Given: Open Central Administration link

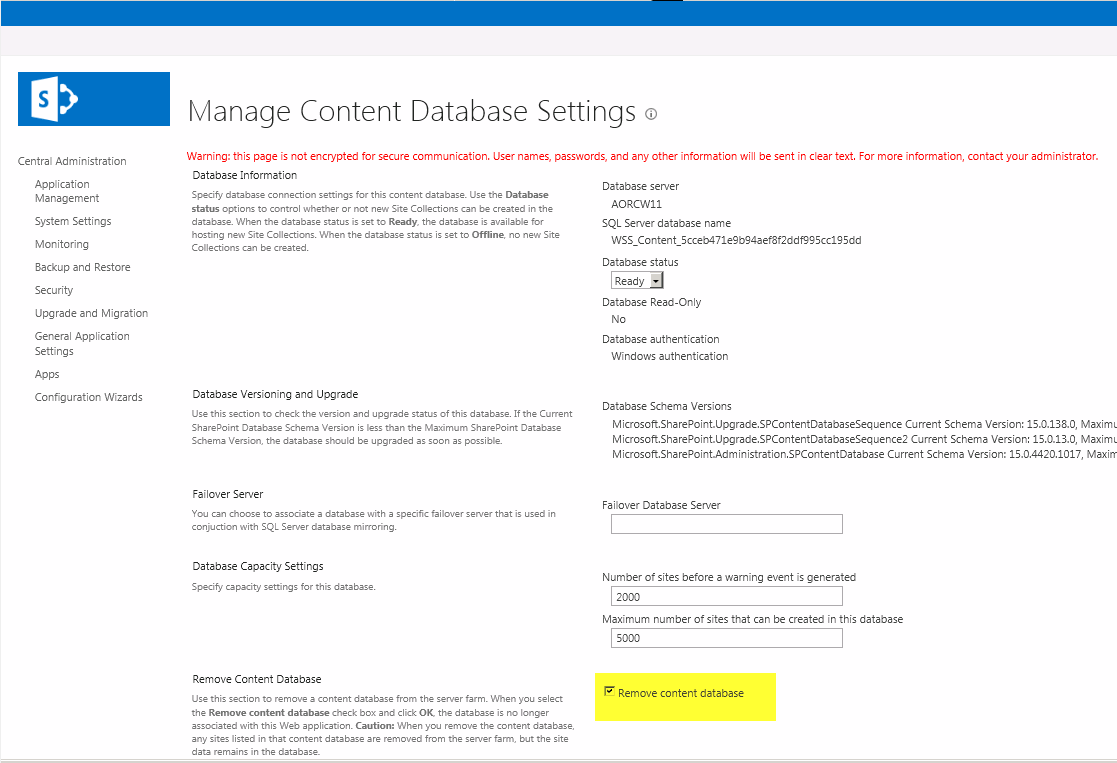Looking at the screenshot, I should 72,161.
